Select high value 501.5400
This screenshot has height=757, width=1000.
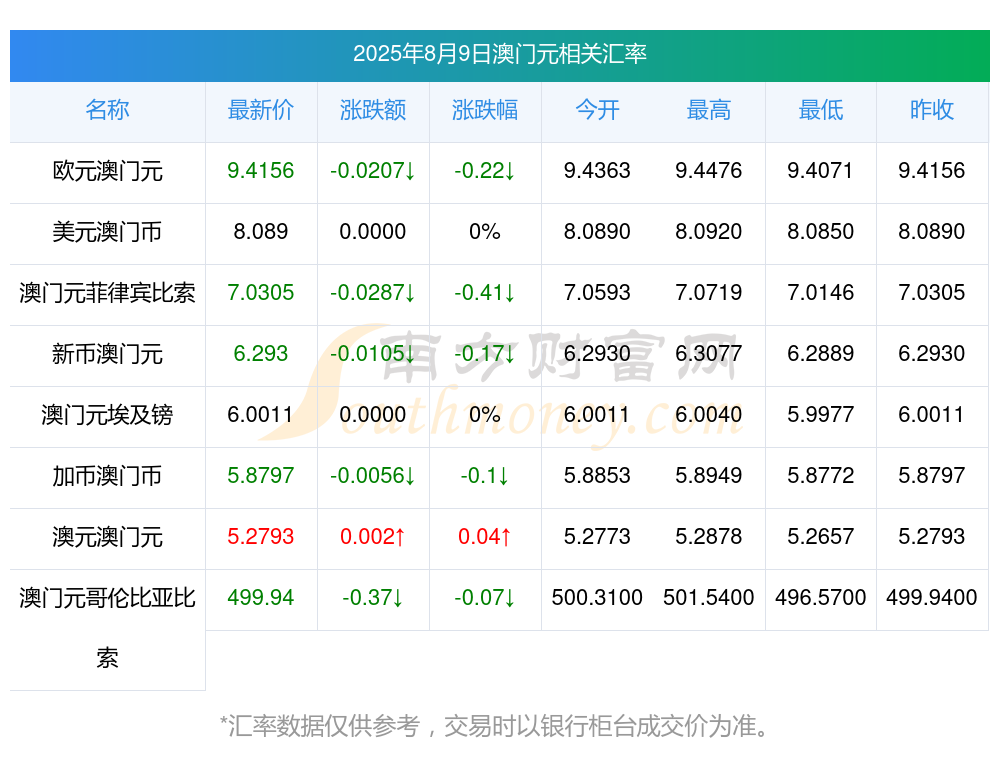point(709,598)
